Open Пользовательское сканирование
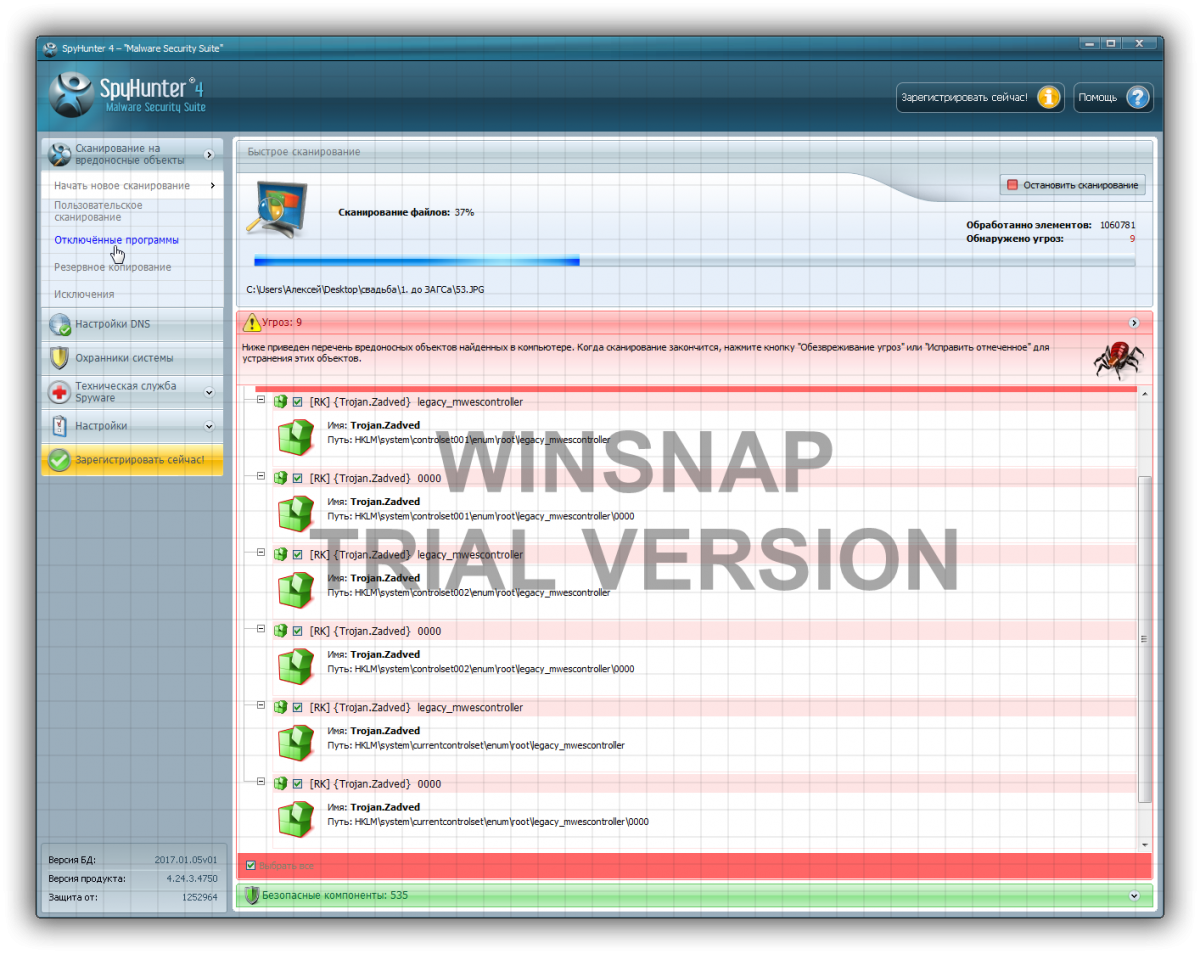Screen dimensions: 1200x954 pos(98,211)
